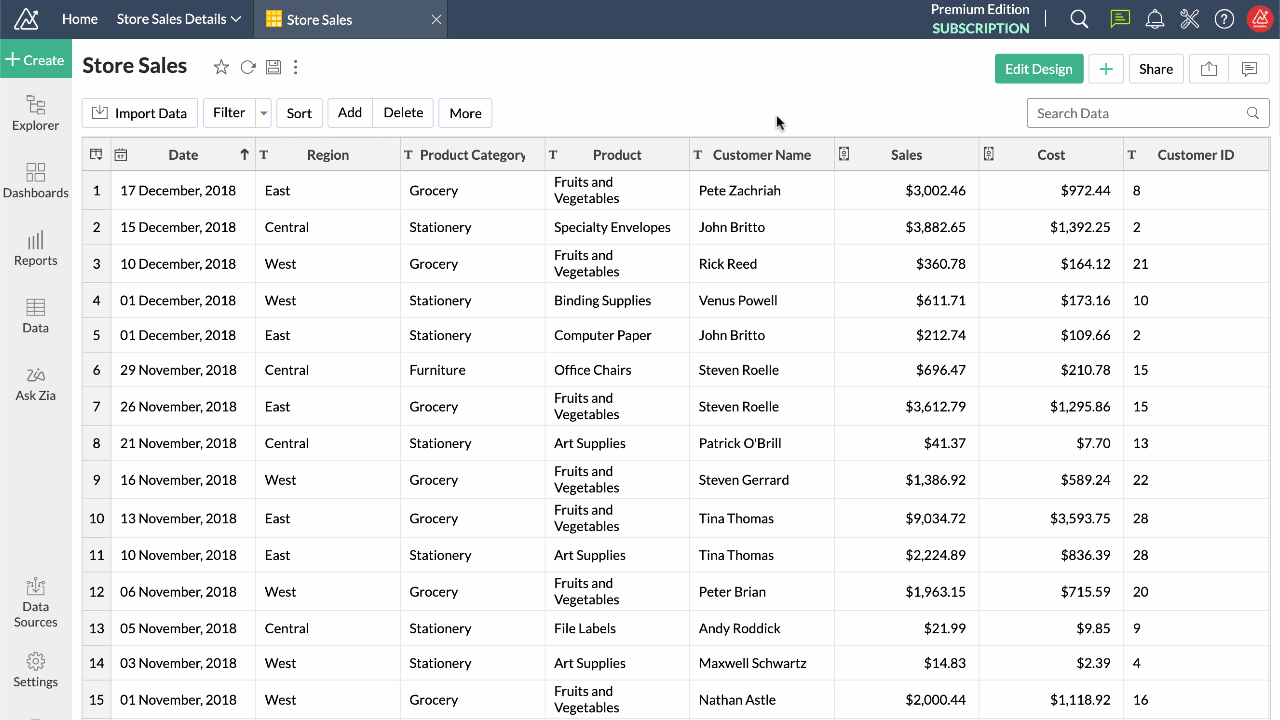Focus the Search Data field
The width and height of the screenshot is (1280, 720).
1148,113
